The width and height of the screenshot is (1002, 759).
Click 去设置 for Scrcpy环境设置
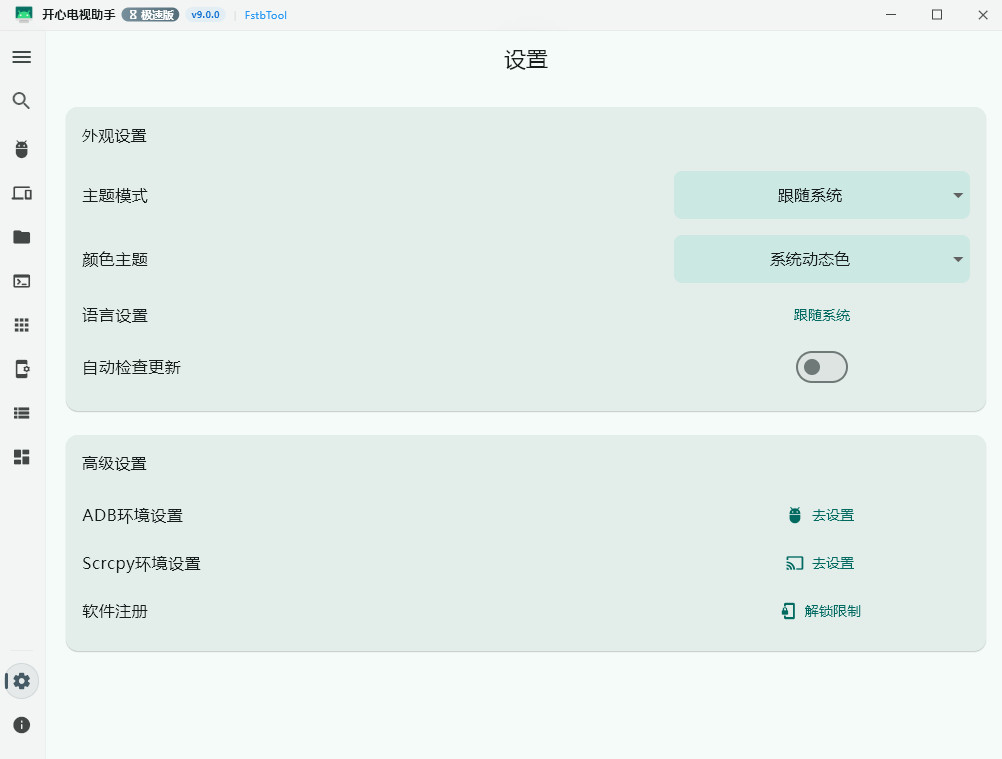point(833,563)
